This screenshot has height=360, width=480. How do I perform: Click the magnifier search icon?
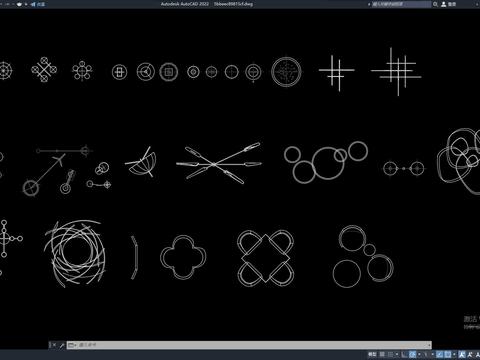435,4
